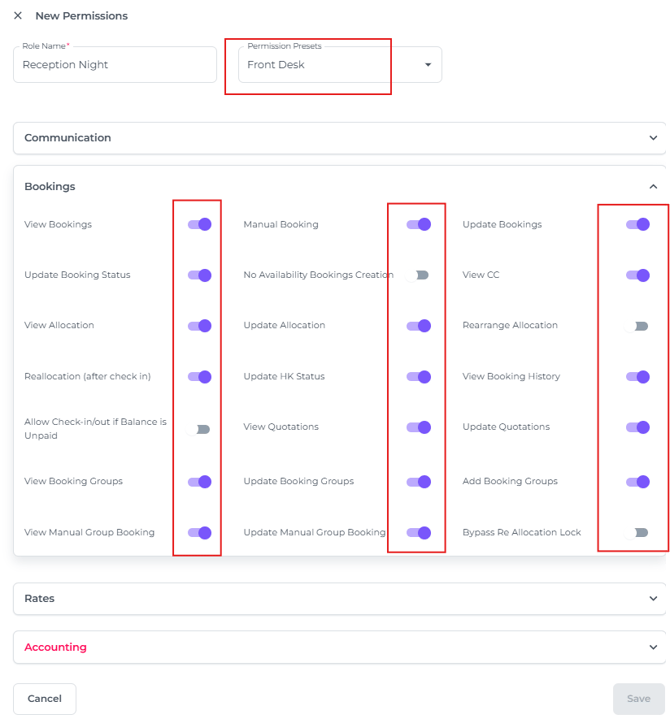The height and width of the screenshot is (719, 670).
Task: Turn off Manual Booking permission
Action: click(x=418, y=225)
